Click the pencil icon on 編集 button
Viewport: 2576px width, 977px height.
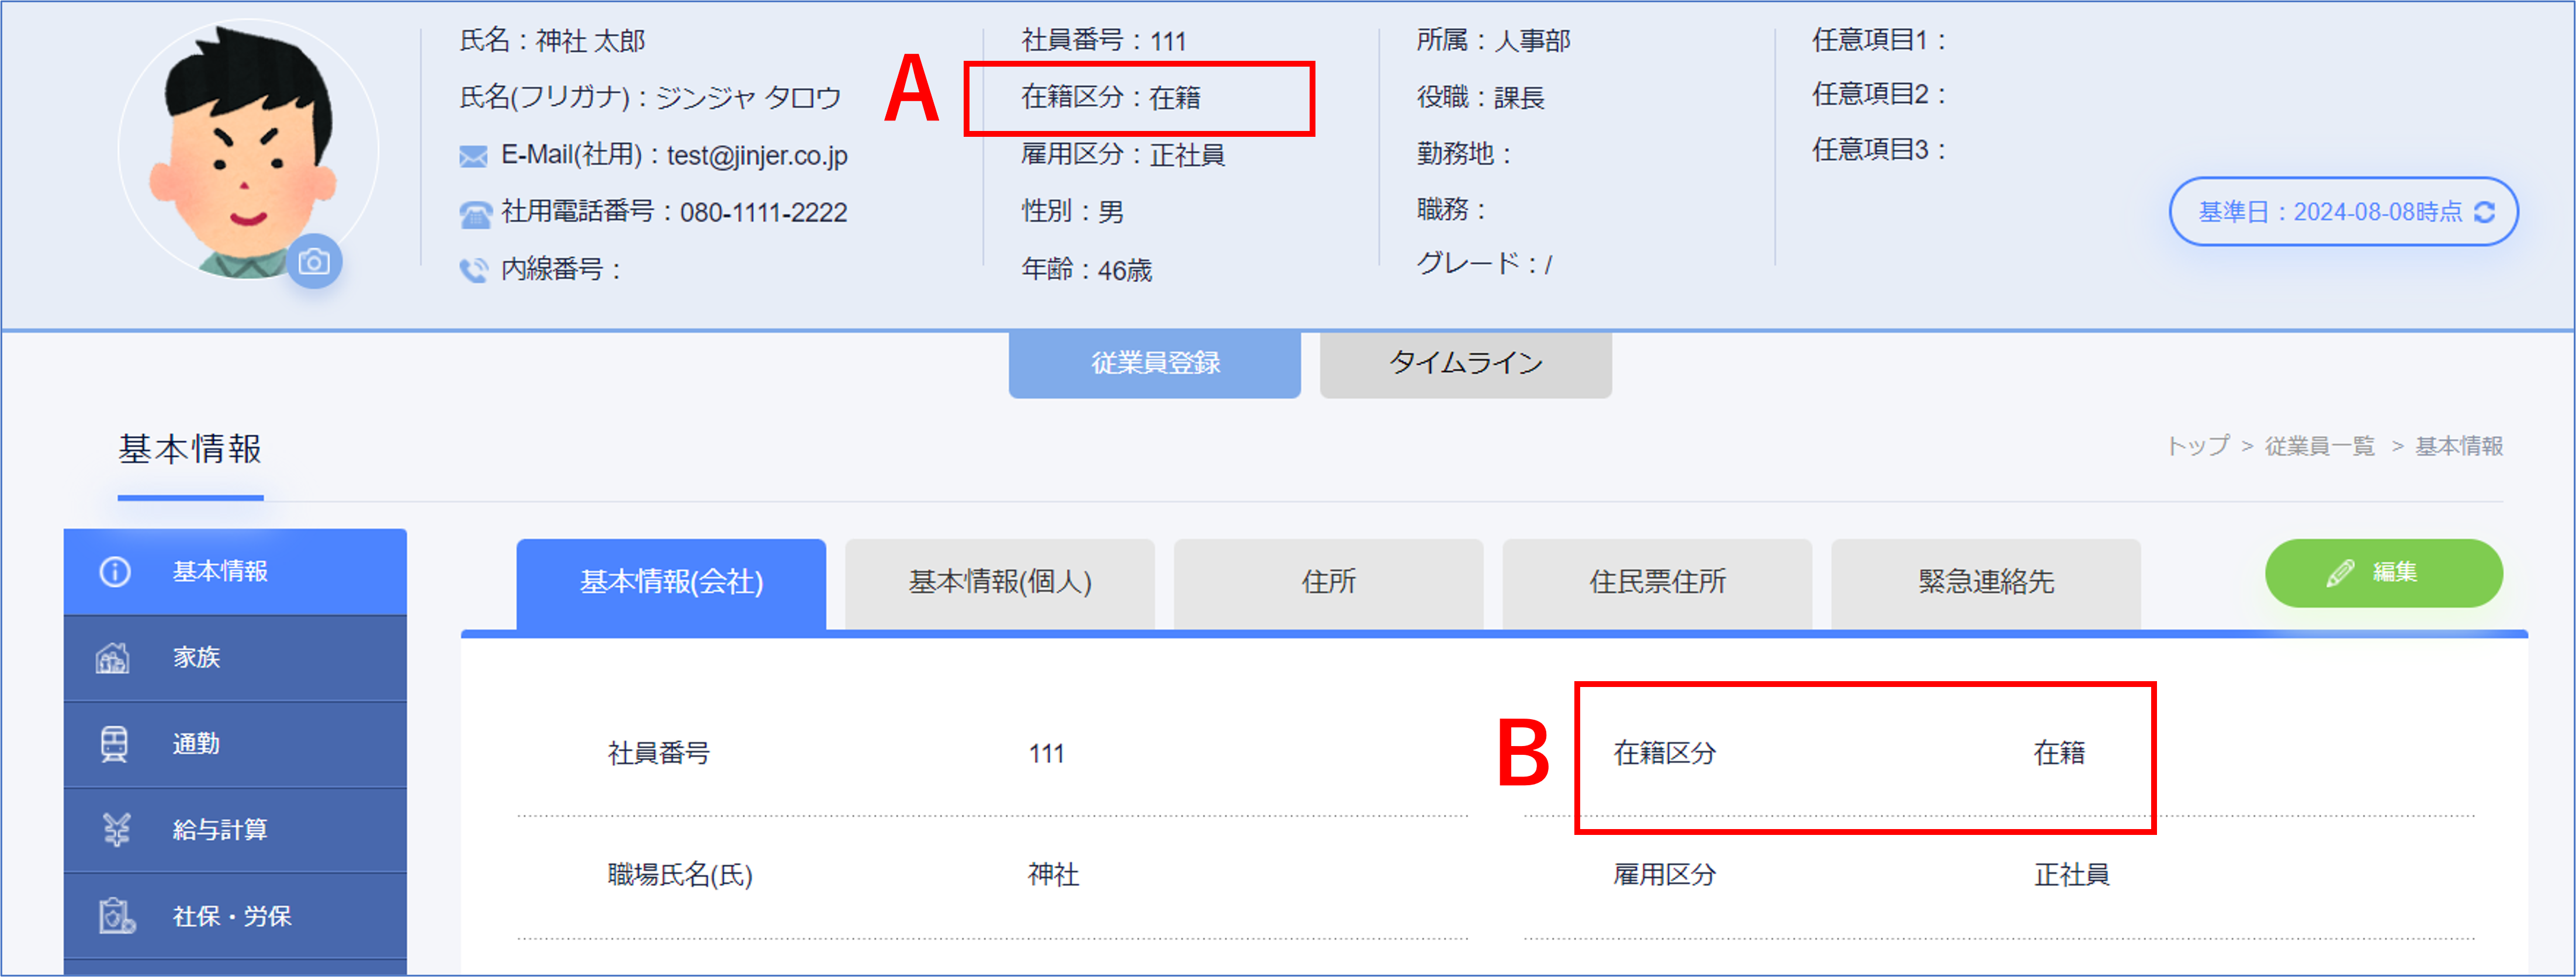point(2339,573)
